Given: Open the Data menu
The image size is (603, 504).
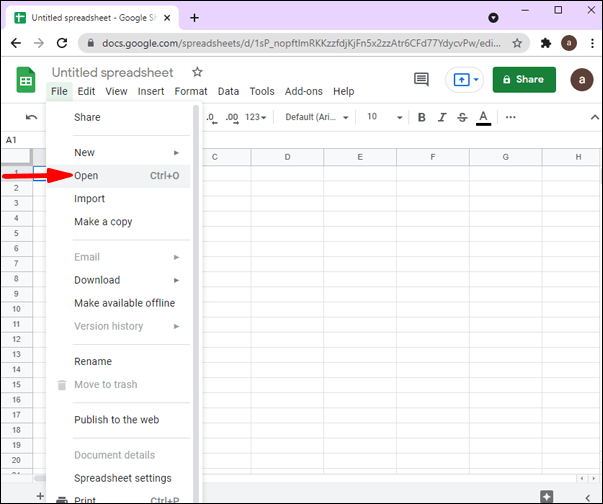Looking at the screenshot, I should [x=228, y=91].
